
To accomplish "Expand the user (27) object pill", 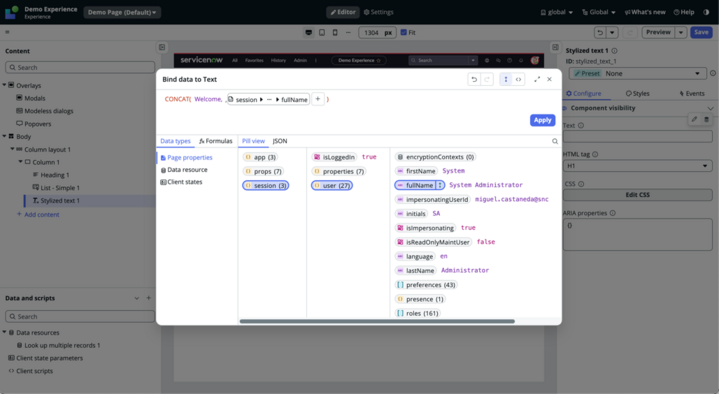I will point(332,186).
